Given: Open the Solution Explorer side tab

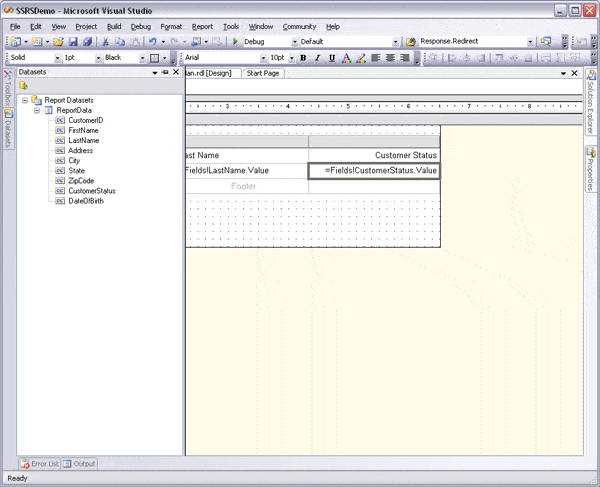Looking at the screenshot, I should pos(591,101).
